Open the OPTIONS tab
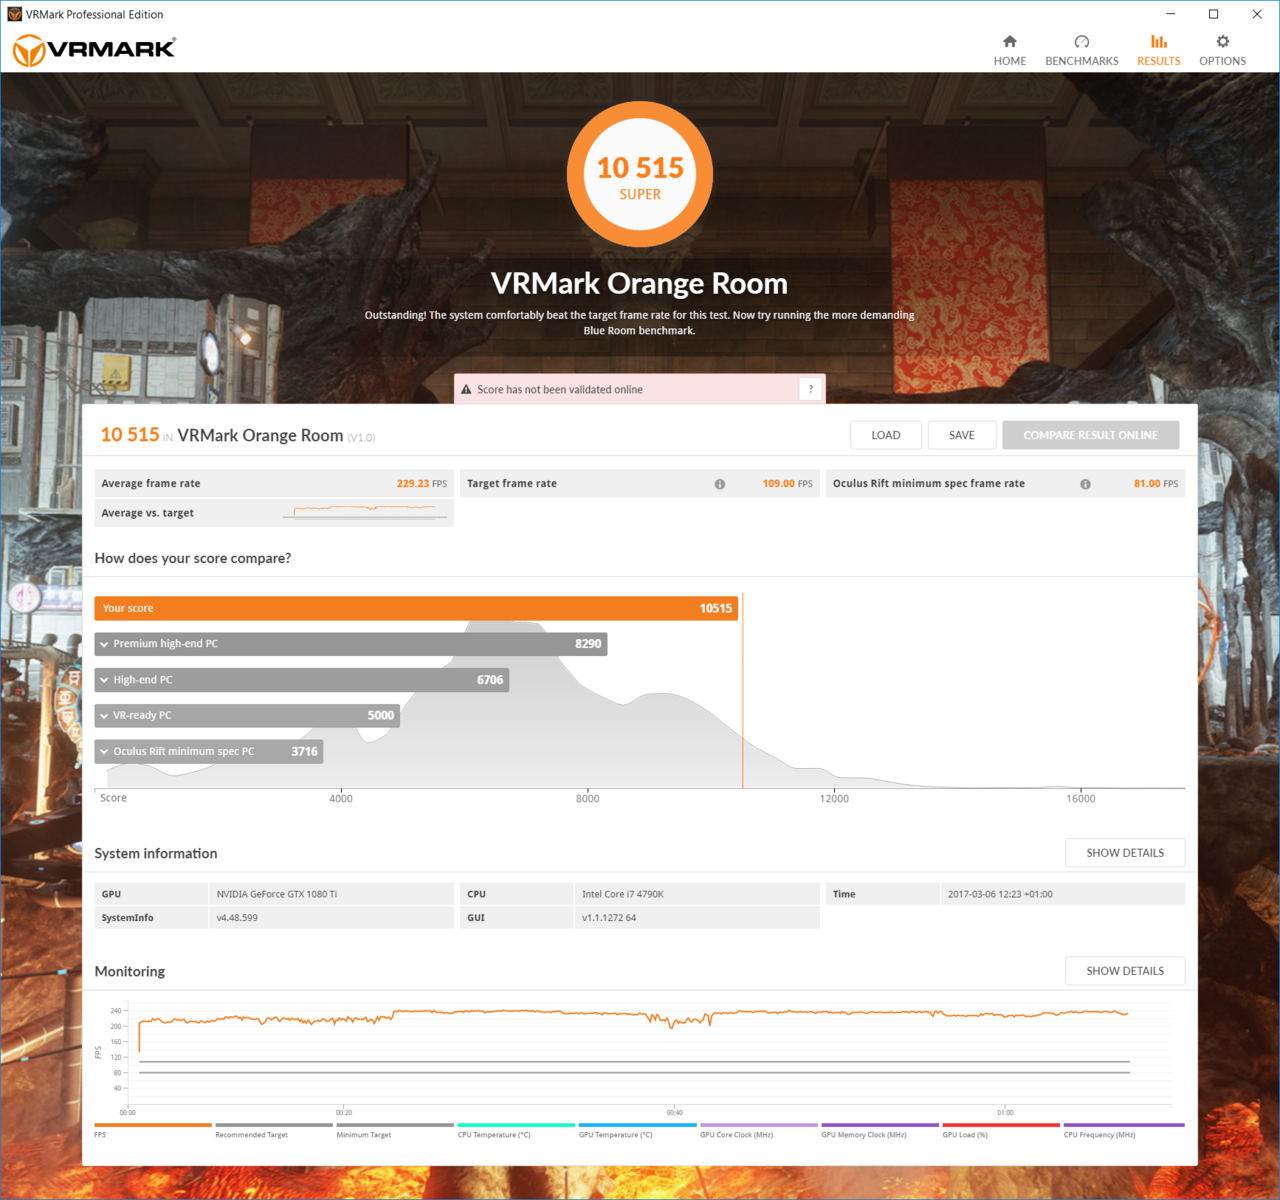The width and height of the screenshot is (1280, 1200). pos(1222,50)
